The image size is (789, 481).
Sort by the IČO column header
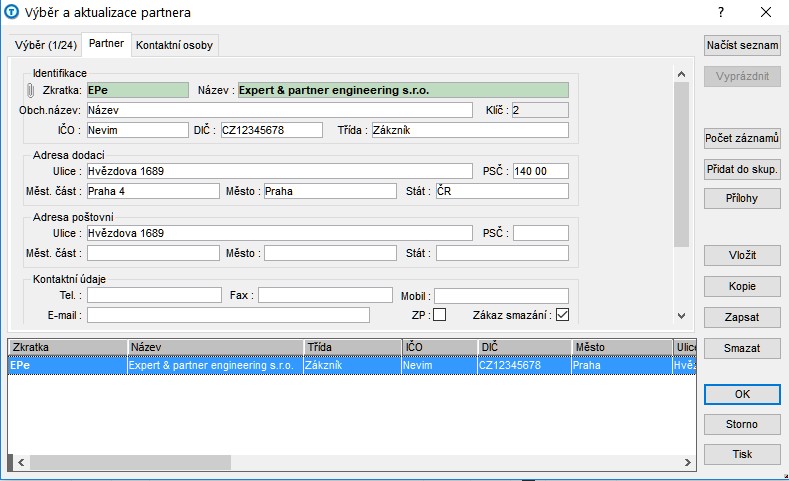(x=440, y=347)
